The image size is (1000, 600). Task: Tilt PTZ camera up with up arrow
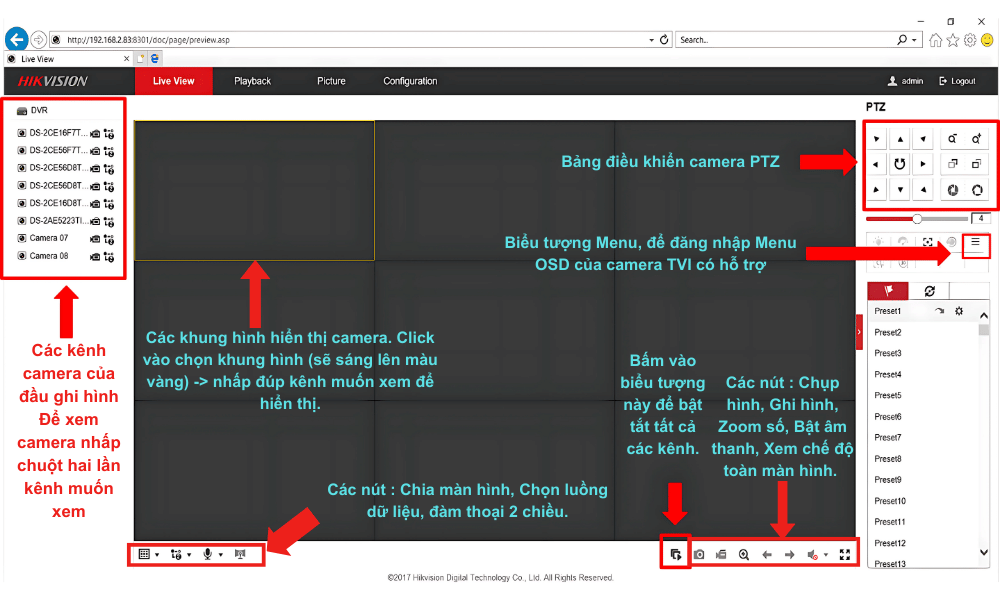(x=900, y=139)
